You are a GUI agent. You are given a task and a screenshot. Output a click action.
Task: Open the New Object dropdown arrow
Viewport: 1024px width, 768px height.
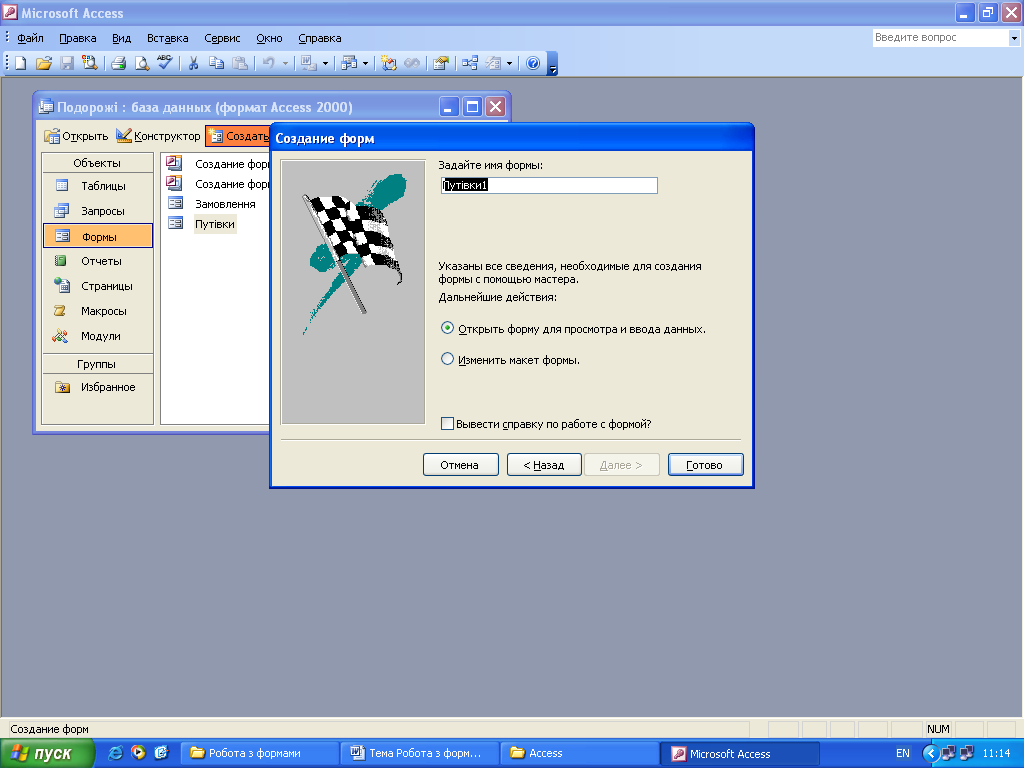[x=509, y=64]
